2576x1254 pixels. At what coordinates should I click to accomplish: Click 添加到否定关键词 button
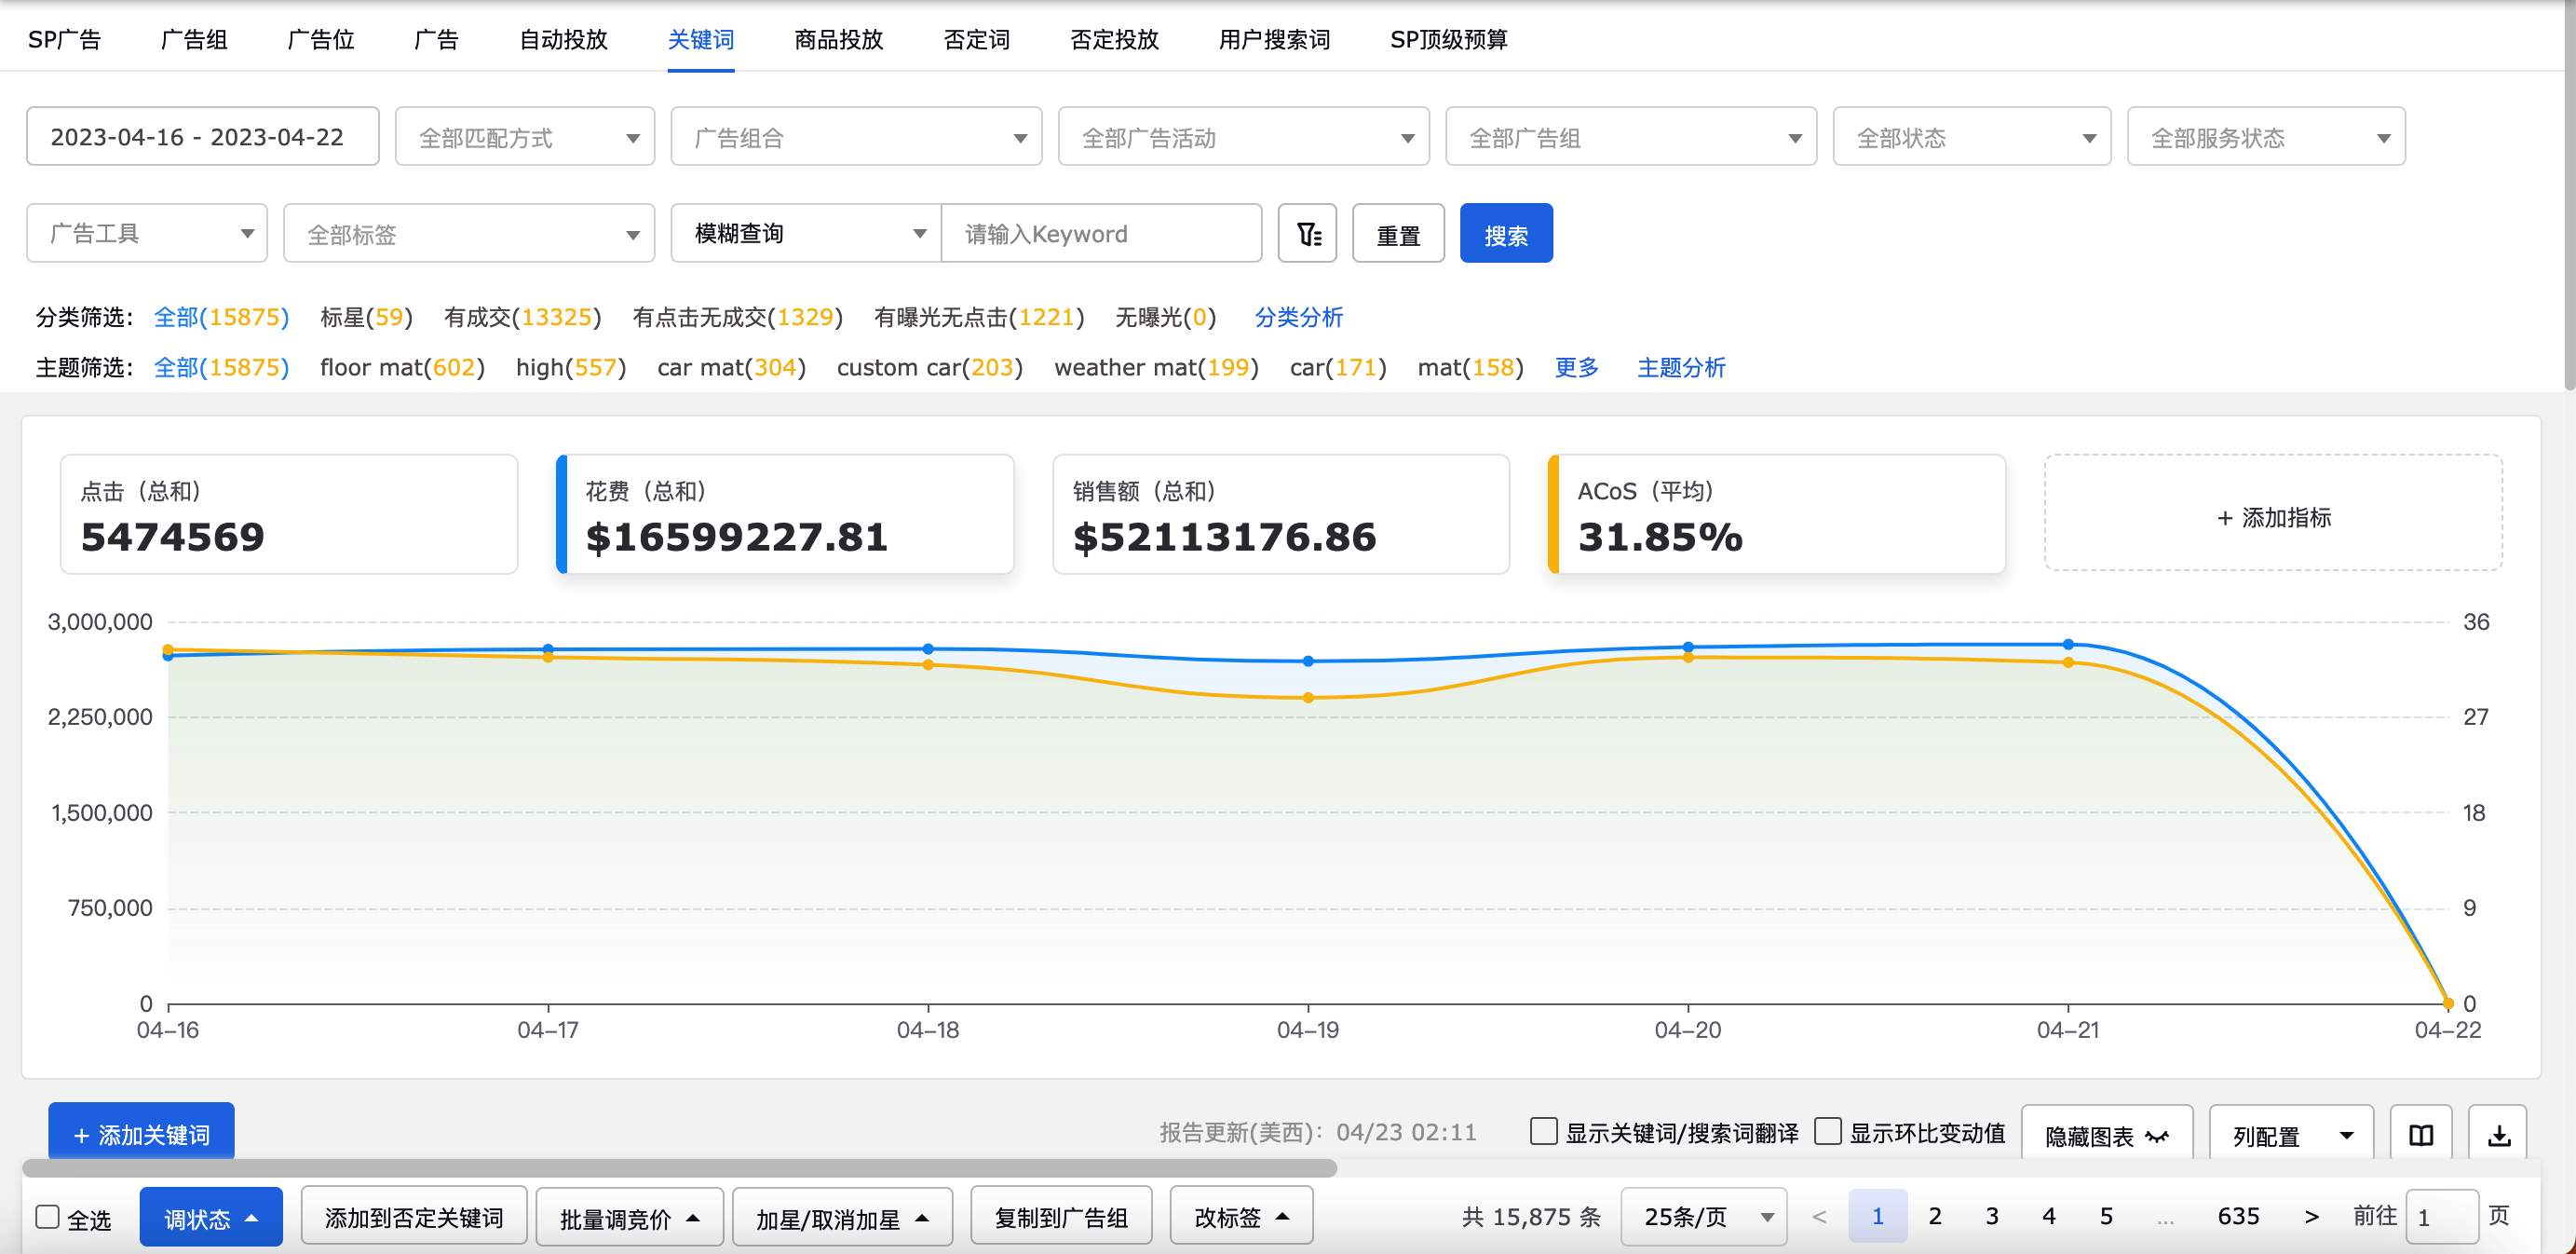point(414,1217)
